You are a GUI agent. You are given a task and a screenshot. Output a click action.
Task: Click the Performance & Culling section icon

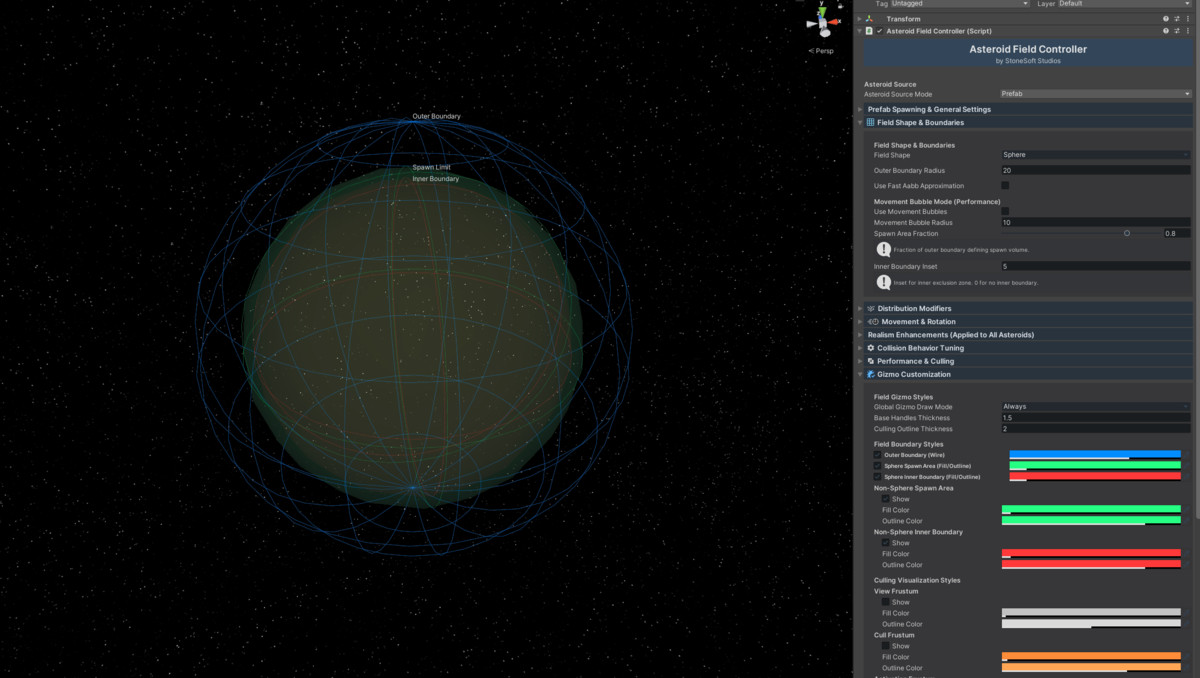[871, 361]
